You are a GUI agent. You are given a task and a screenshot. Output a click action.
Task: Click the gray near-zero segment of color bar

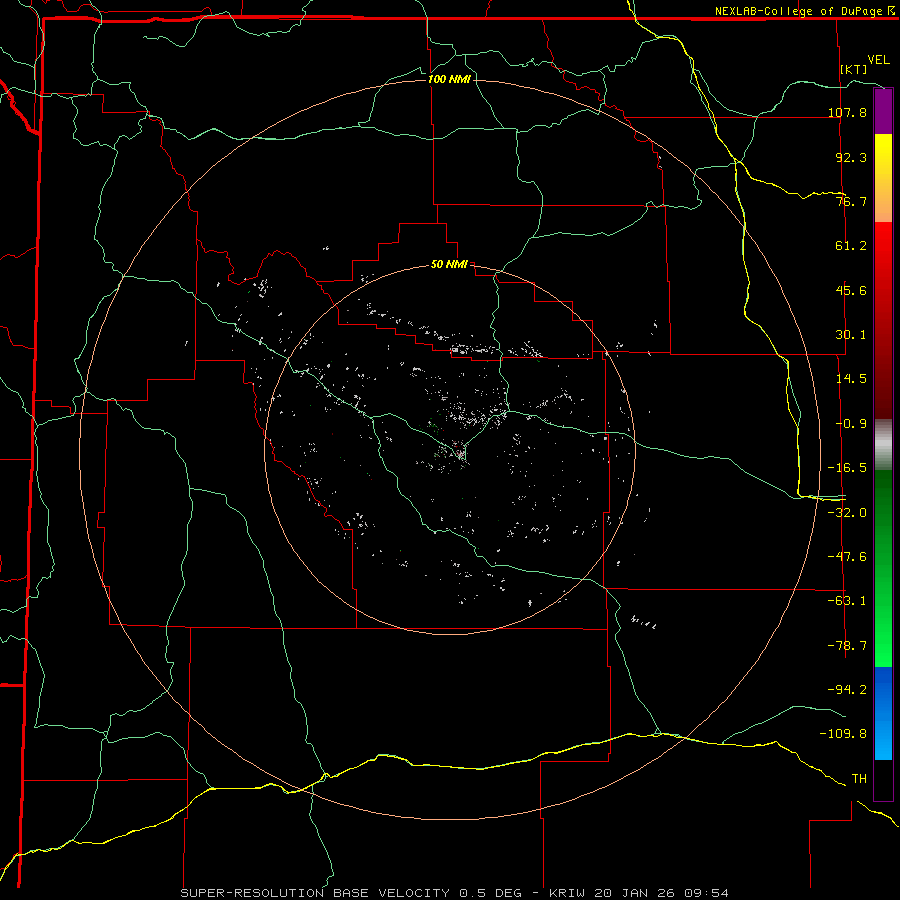point(883,444)
